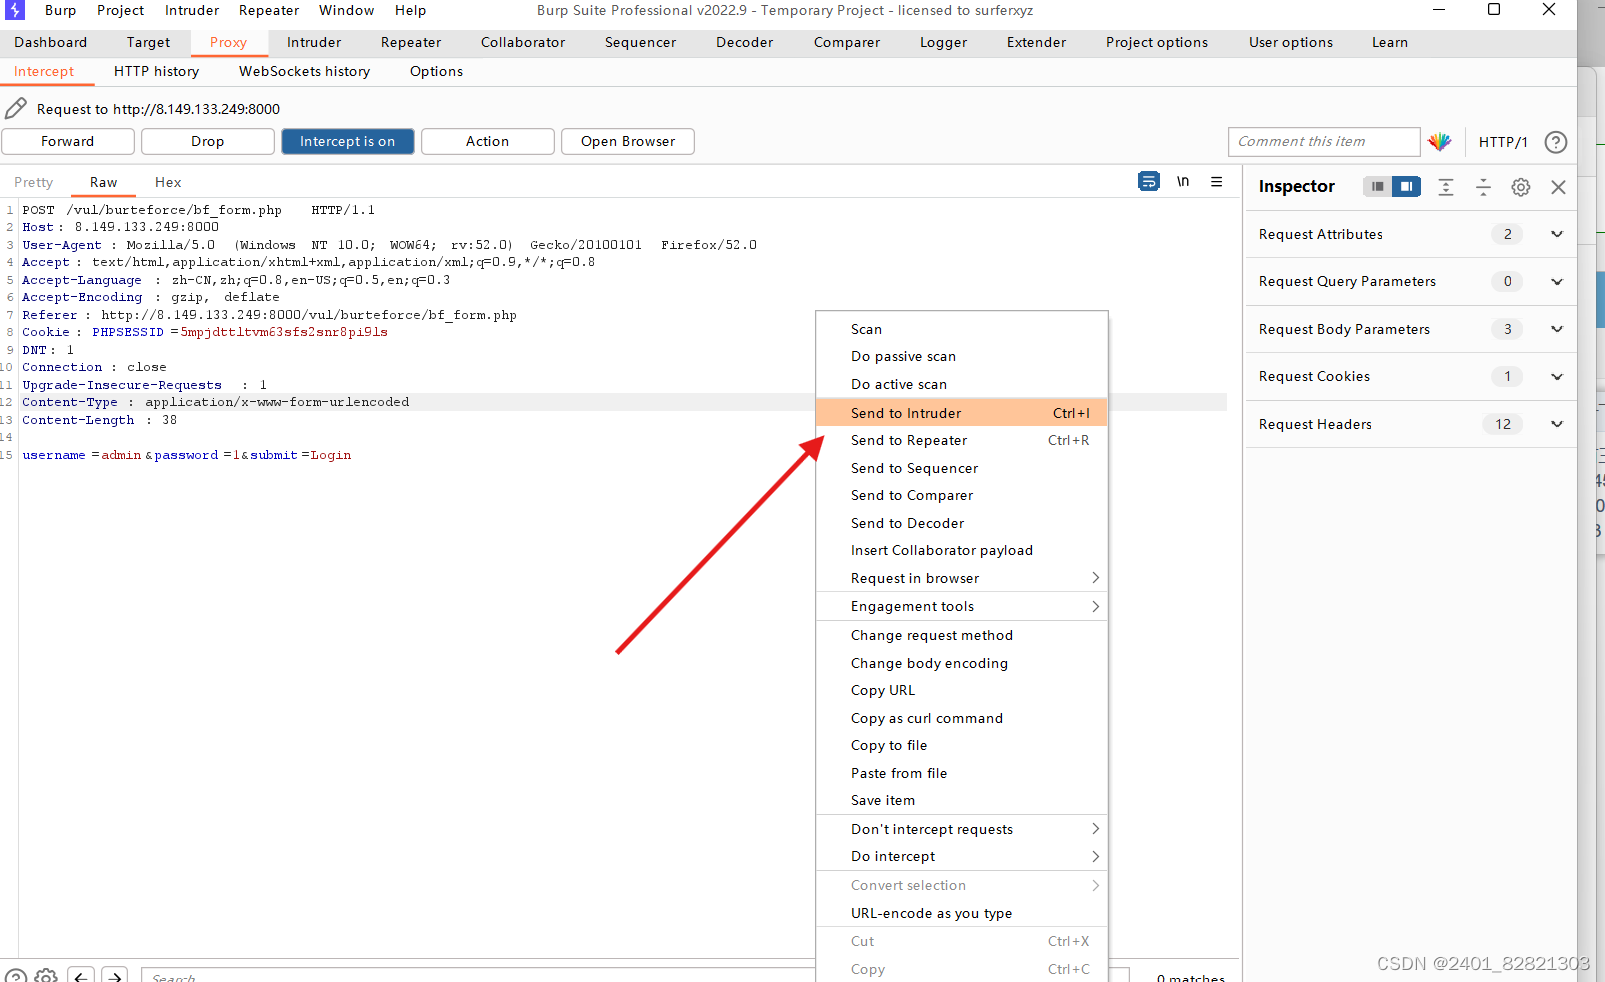Switch to the Hex view tab
Viewport: 1605px width, 982px height.
coord(168,182)
